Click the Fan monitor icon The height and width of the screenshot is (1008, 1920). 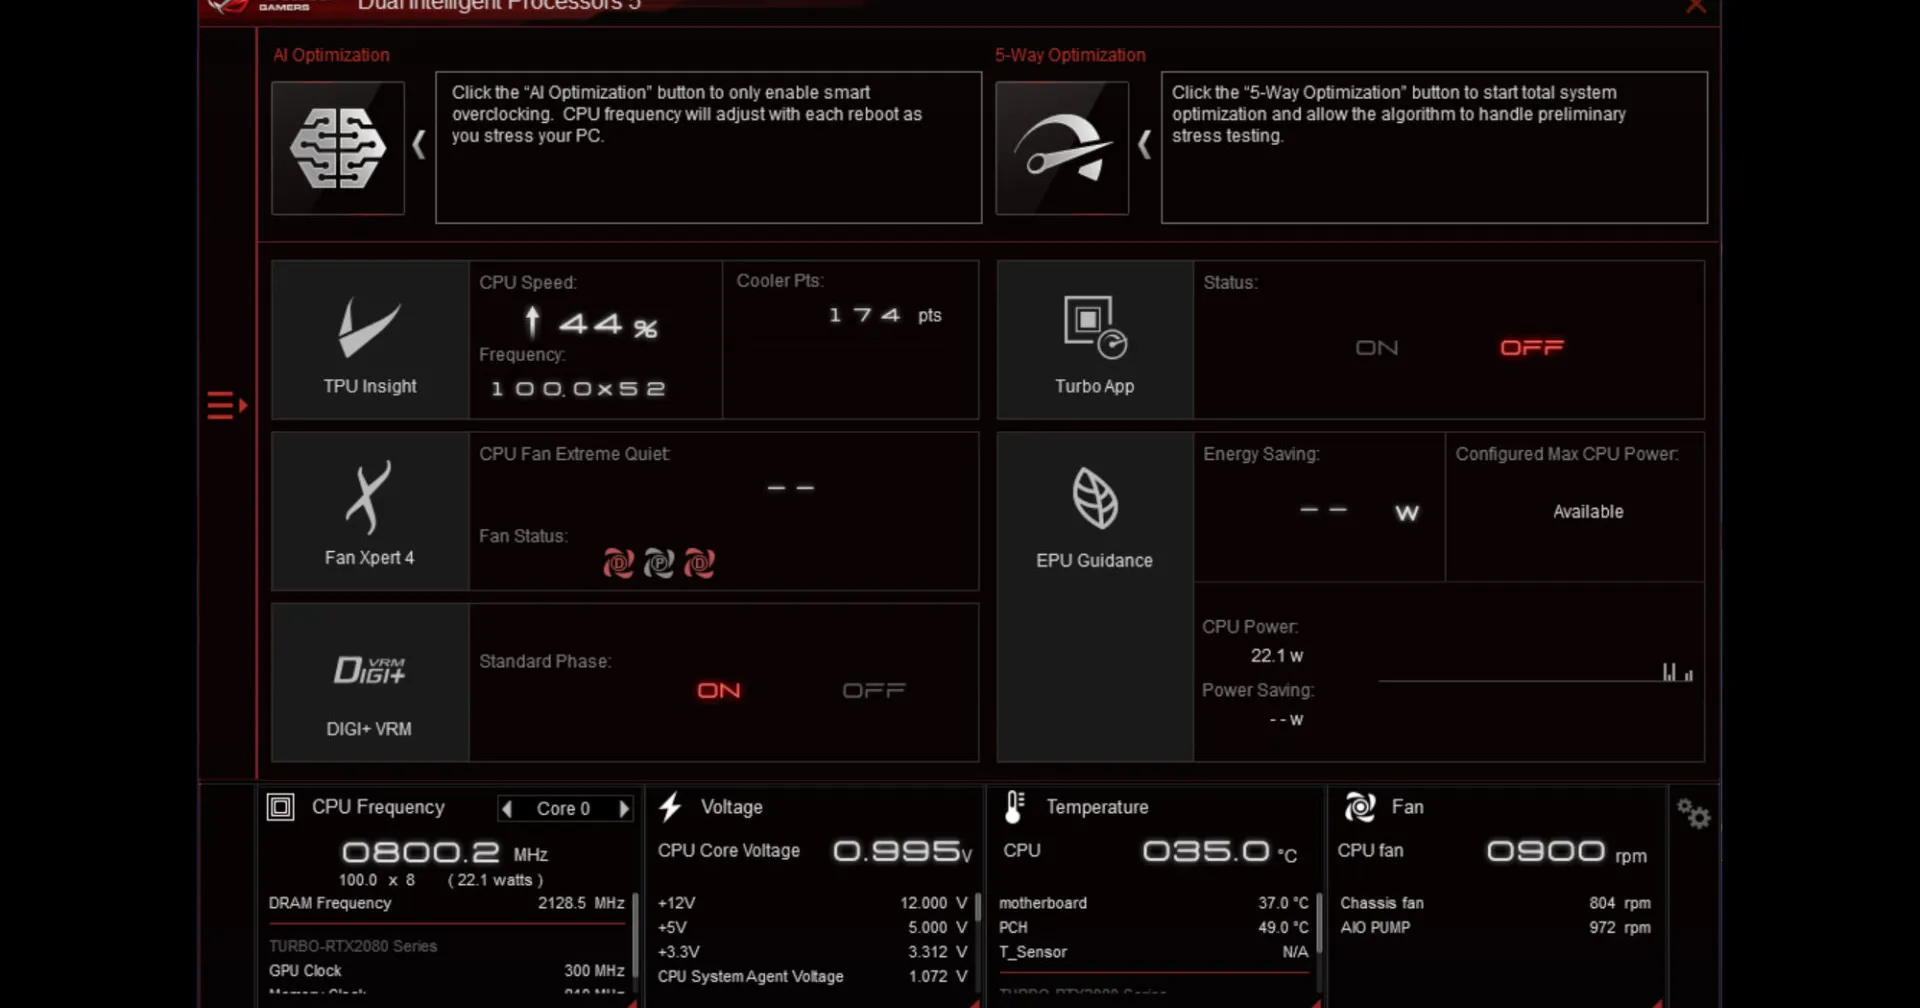[1360, 806]
